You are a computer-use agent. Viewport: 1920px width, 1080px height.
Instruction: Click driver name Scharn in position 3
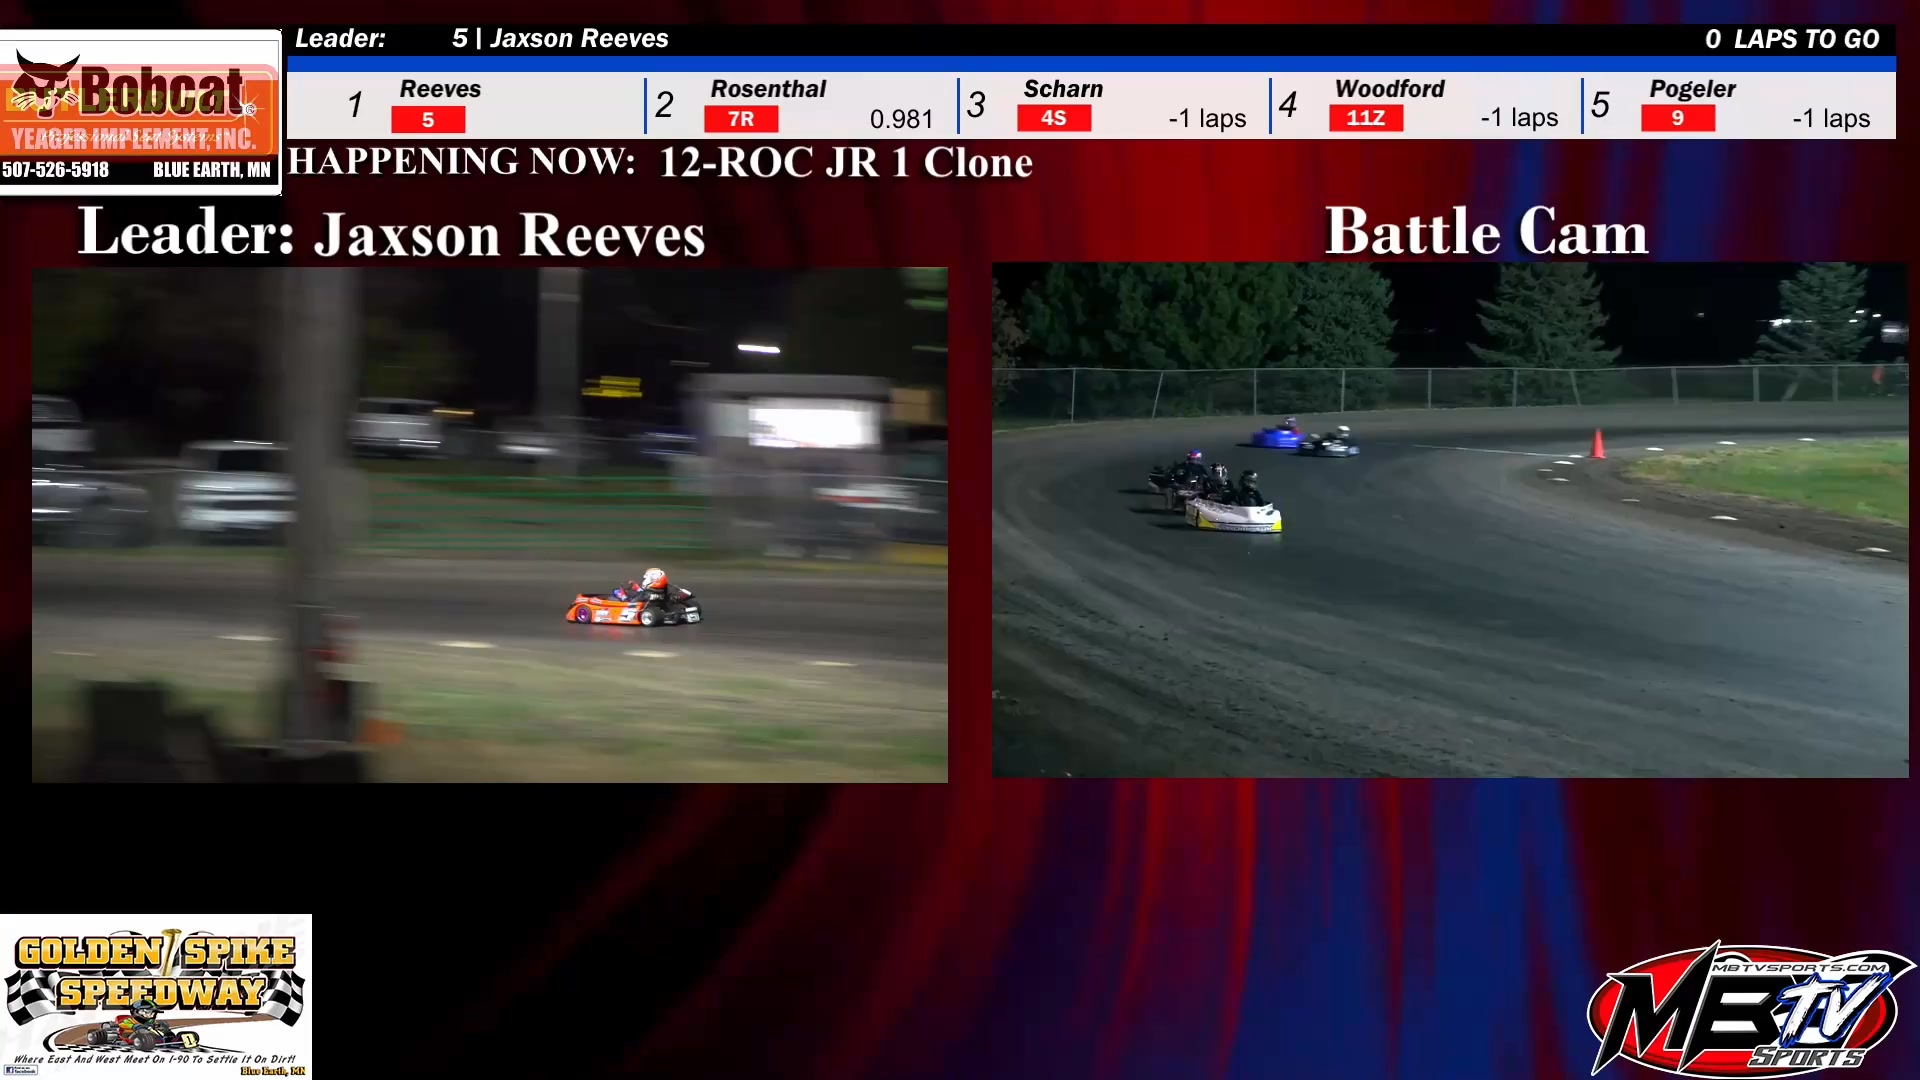click(1063, 89)
